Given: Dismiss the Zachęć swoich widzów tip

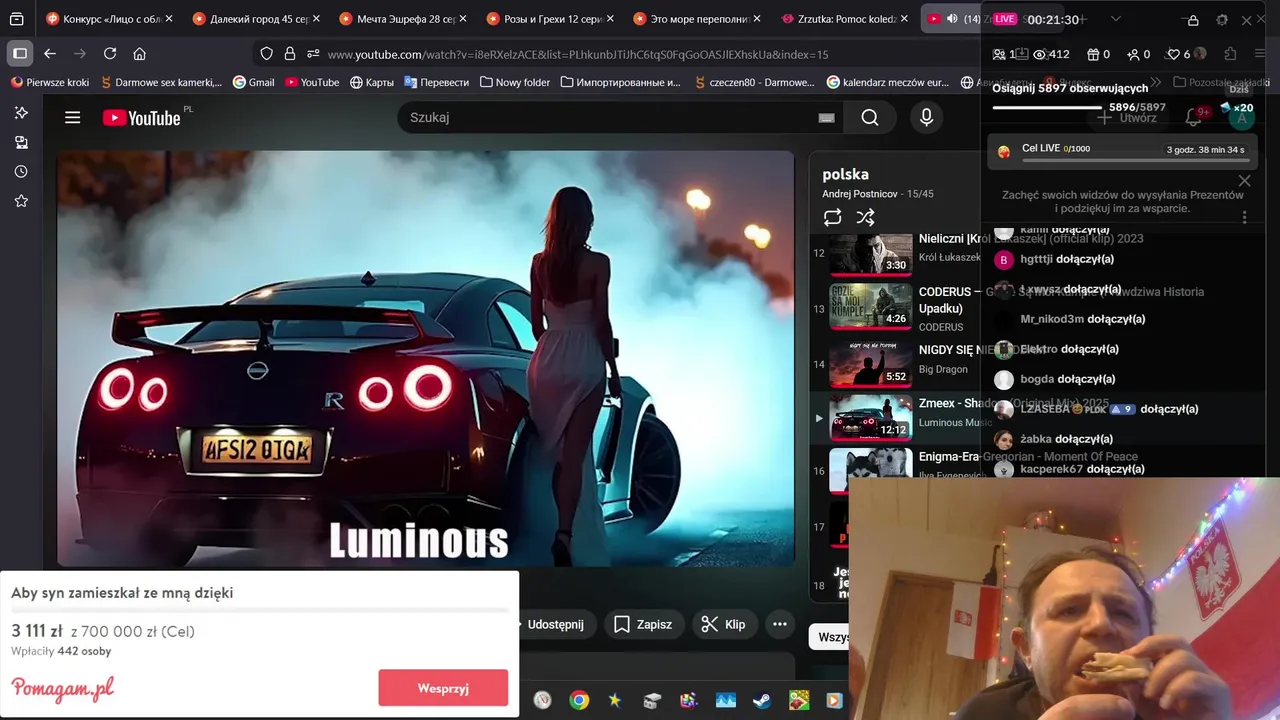Looking at the screenshot, I should [1244, 181].
